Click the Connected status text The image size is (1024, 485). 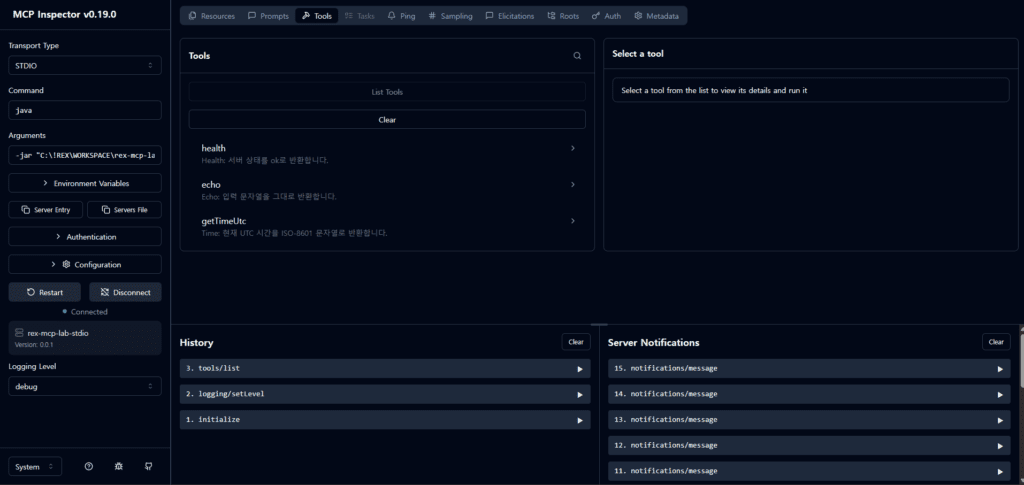coord(89,312)
